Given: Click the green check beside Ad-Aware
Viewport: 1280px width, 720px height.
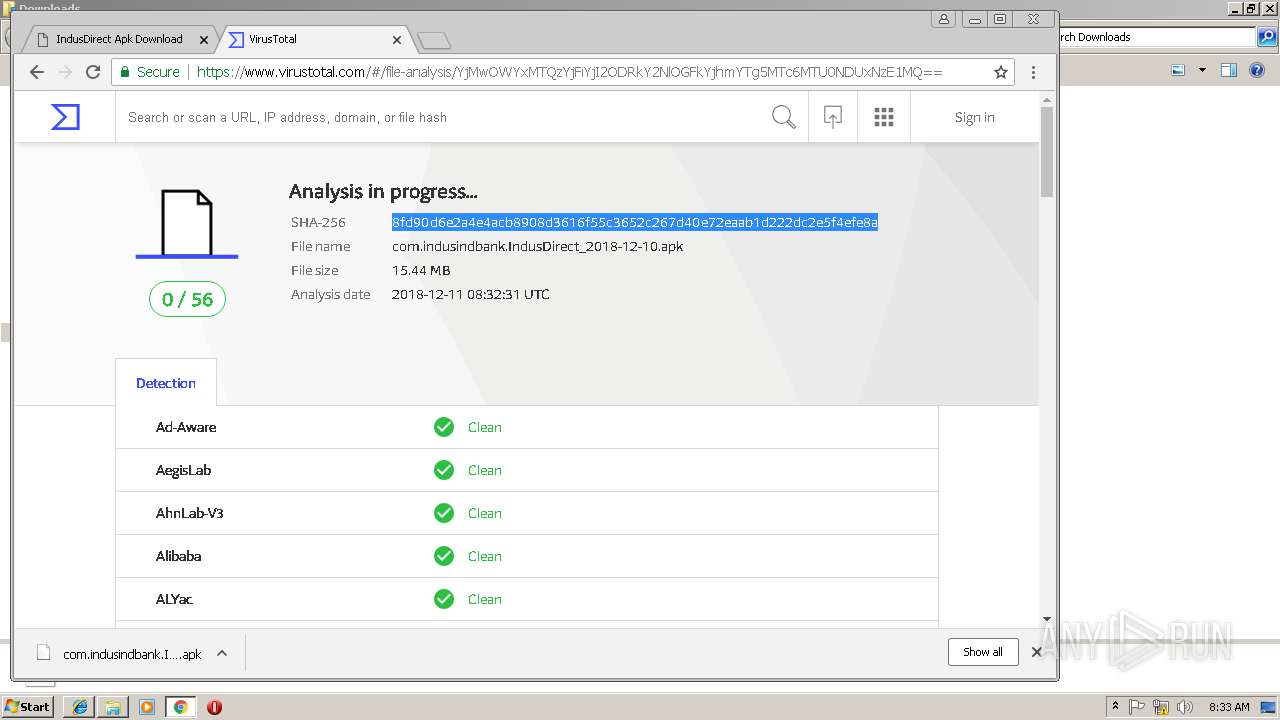Looking at the screenshot, I should [444, 427].
